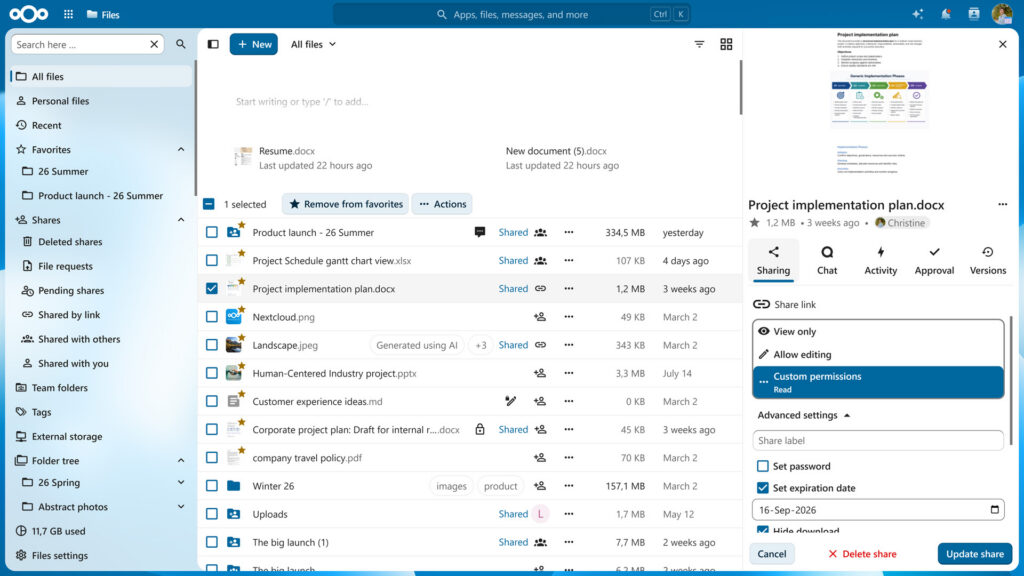
Task: Click the share icon for Nextcloud.png
Action: click(540, 317)
